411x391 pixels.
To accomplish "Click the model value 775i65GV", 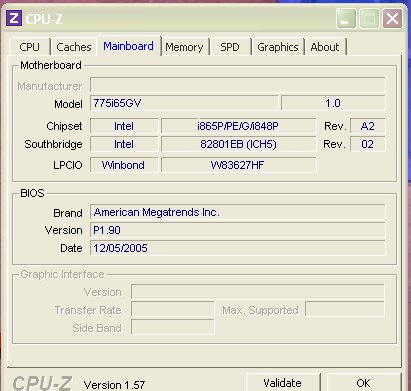I will pyautogui.click(x=184, y=103).
